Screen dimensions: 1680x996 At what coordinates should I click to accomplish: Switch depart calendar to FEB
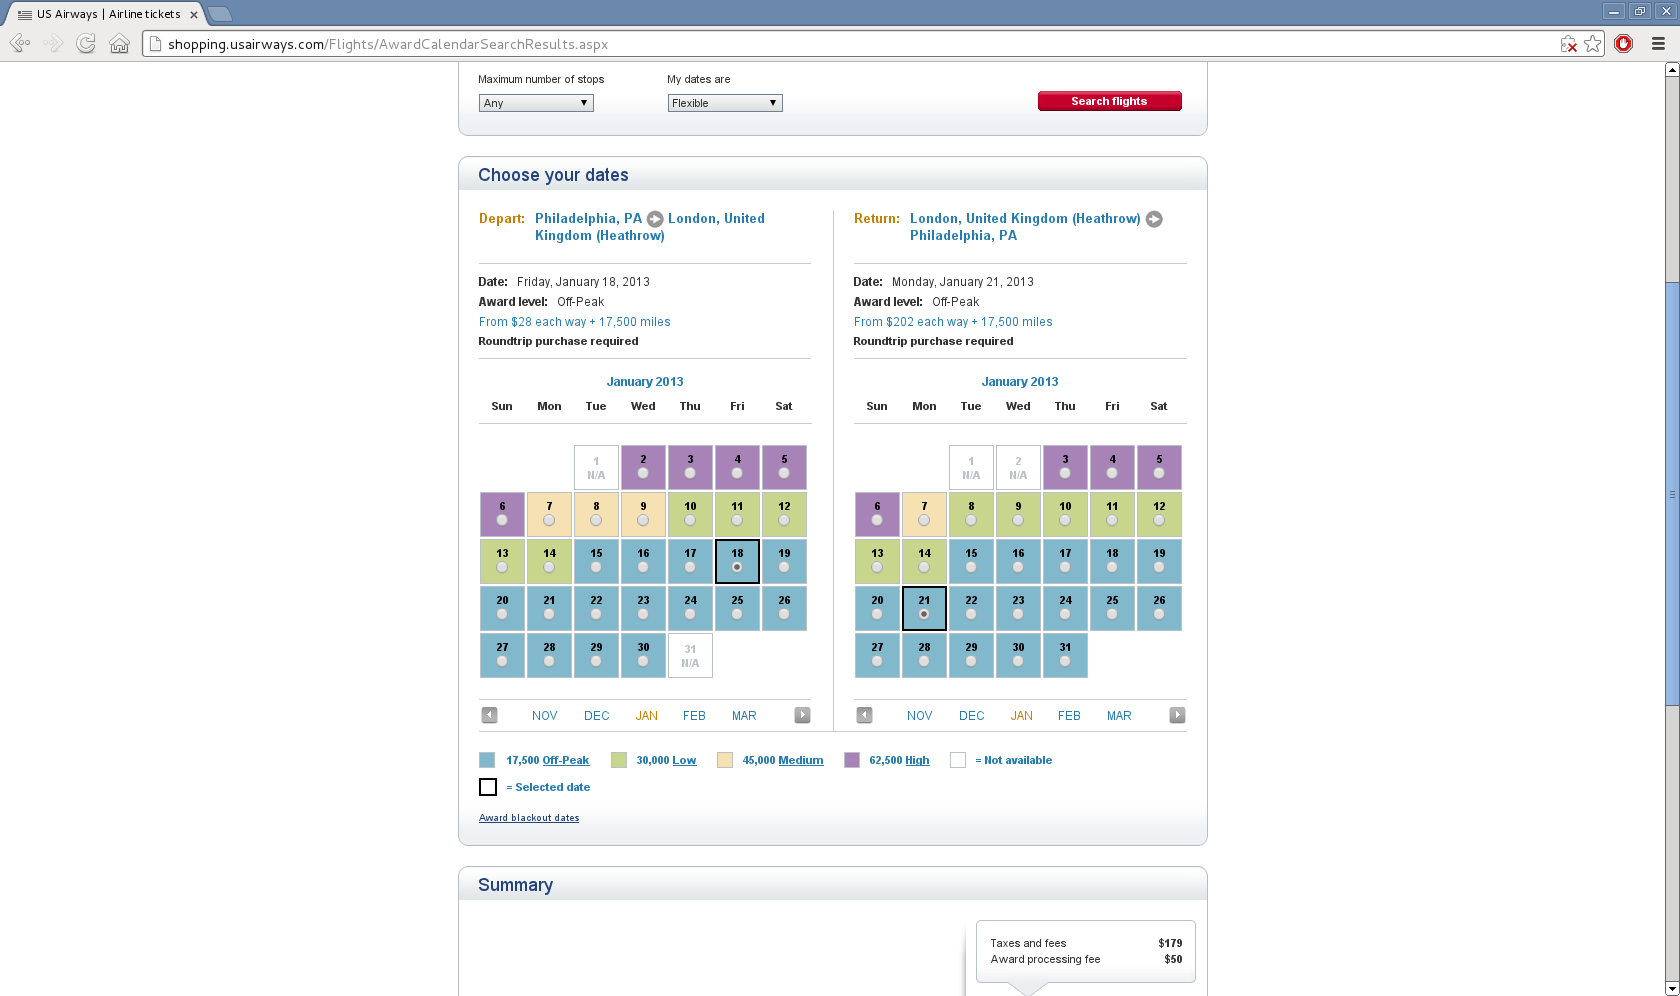pos(694,716)
